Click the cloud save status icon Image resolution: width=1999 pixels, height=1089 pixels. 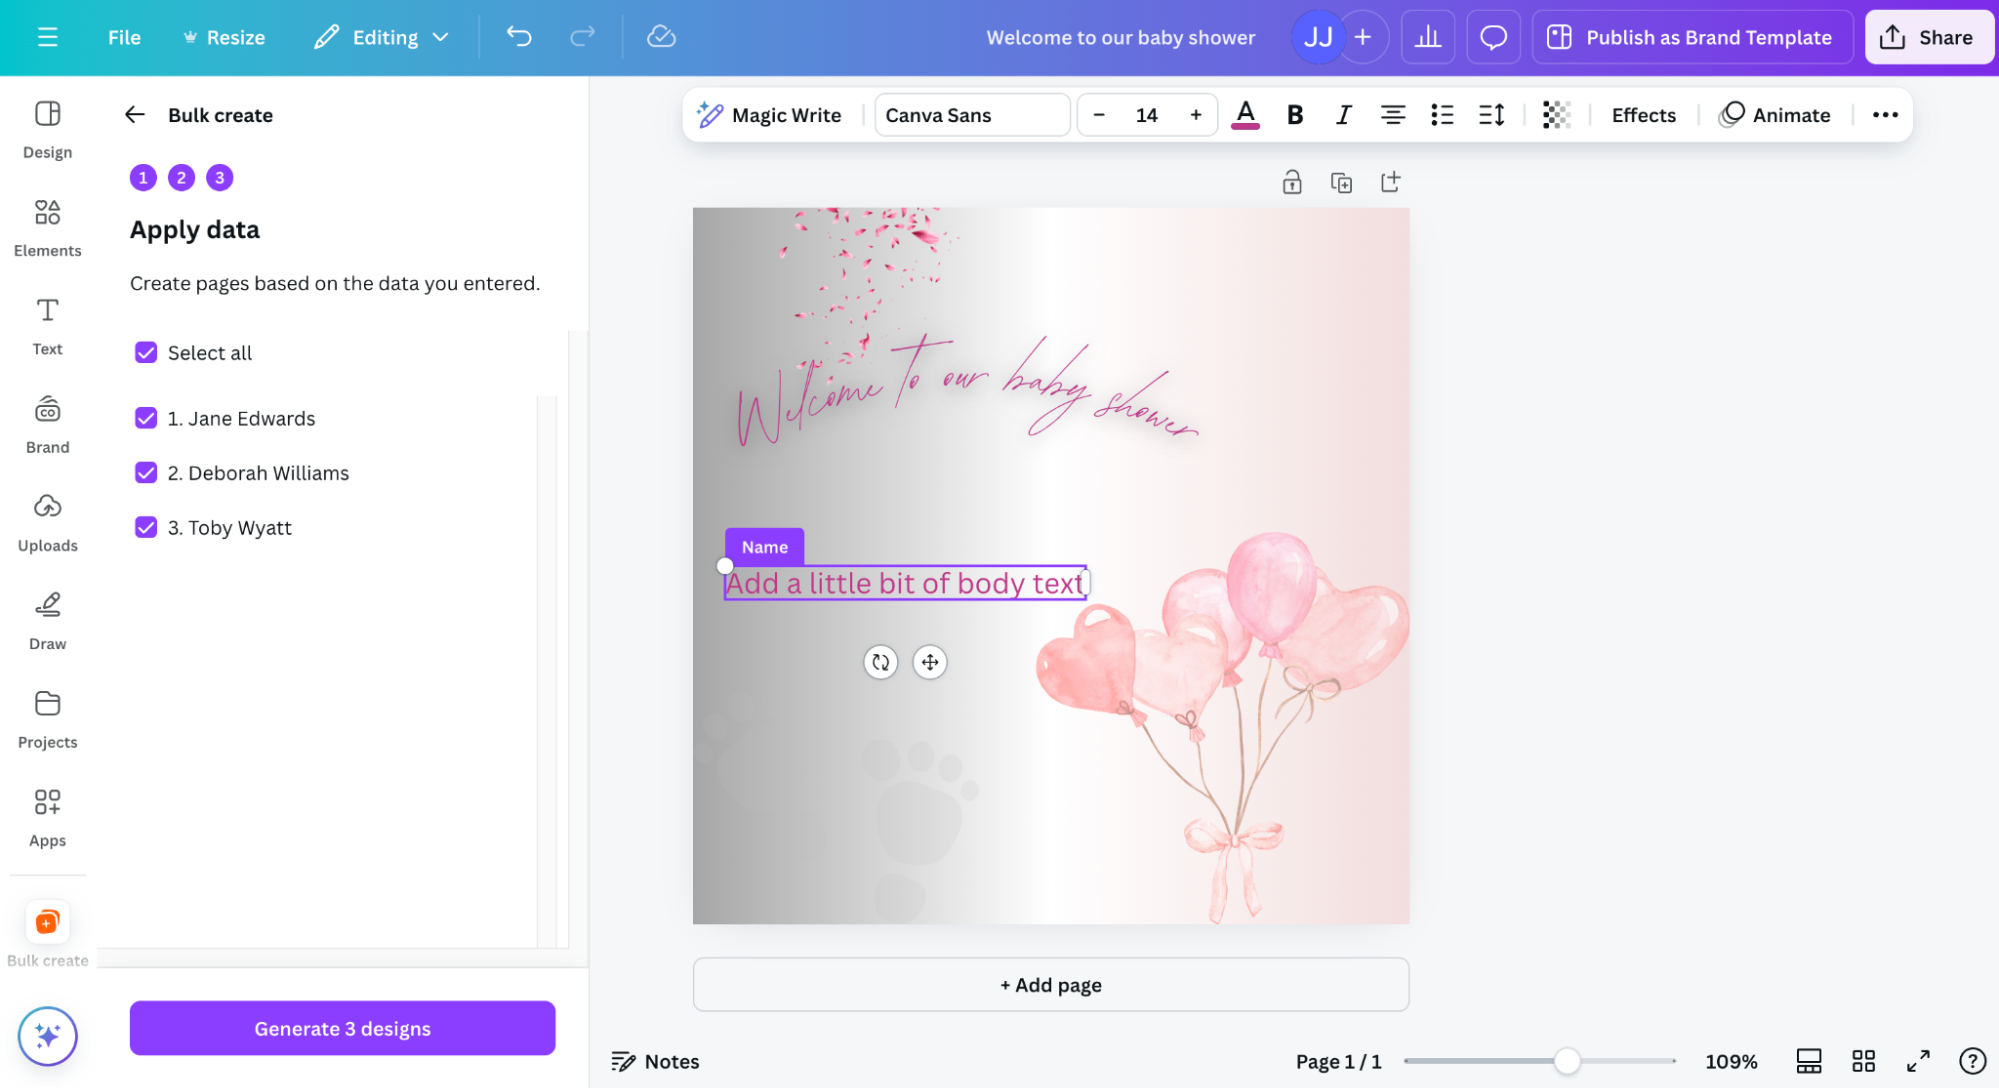661,37
